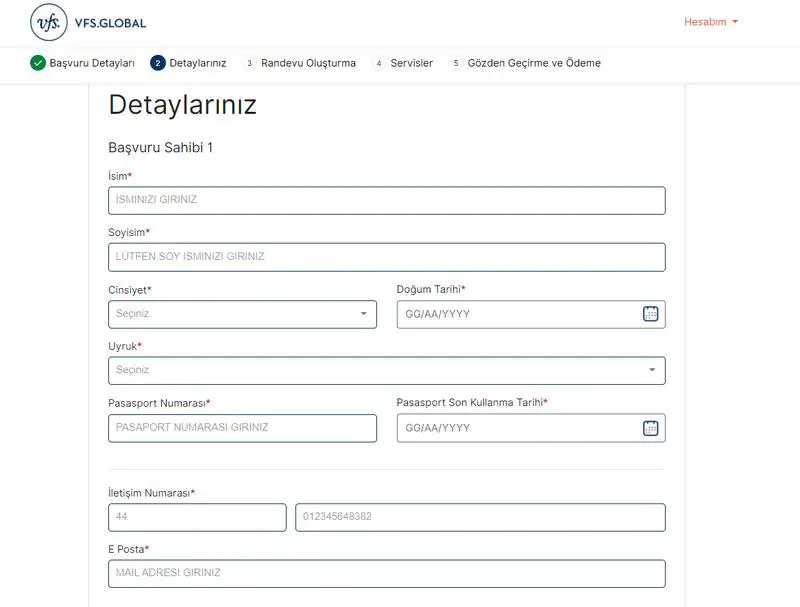Click the country code field showing 44
The image size is (800, 607).
tap(197, 517)
